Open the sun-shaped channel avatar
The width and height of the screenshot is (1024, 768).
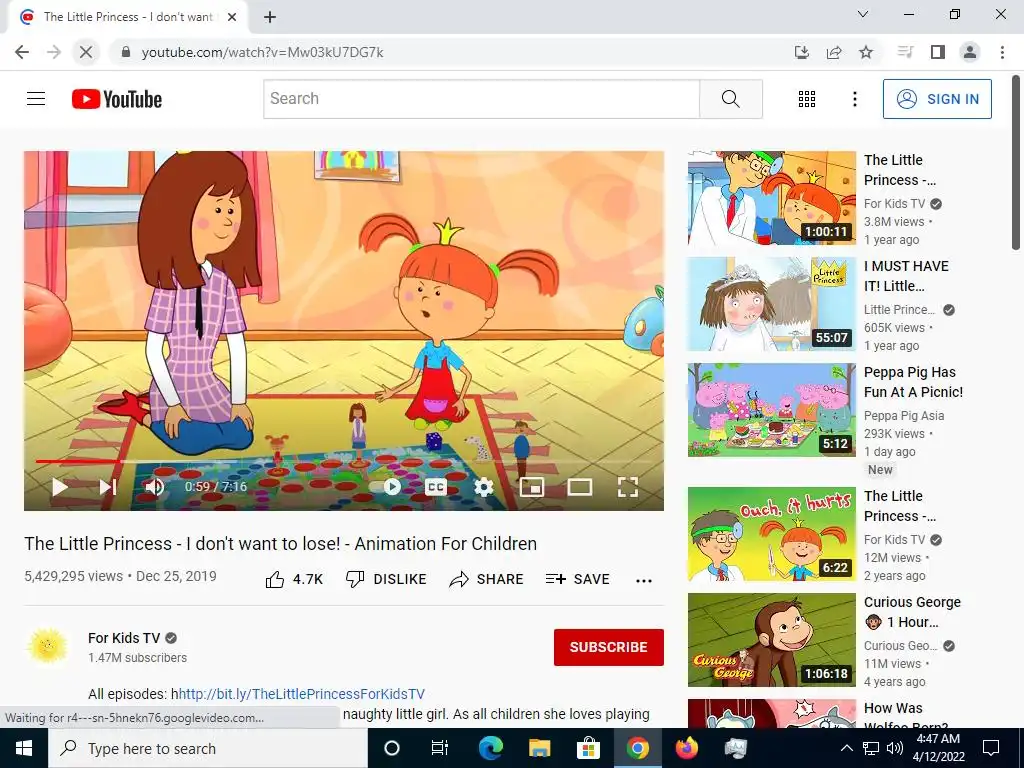(x=48, y=647)
